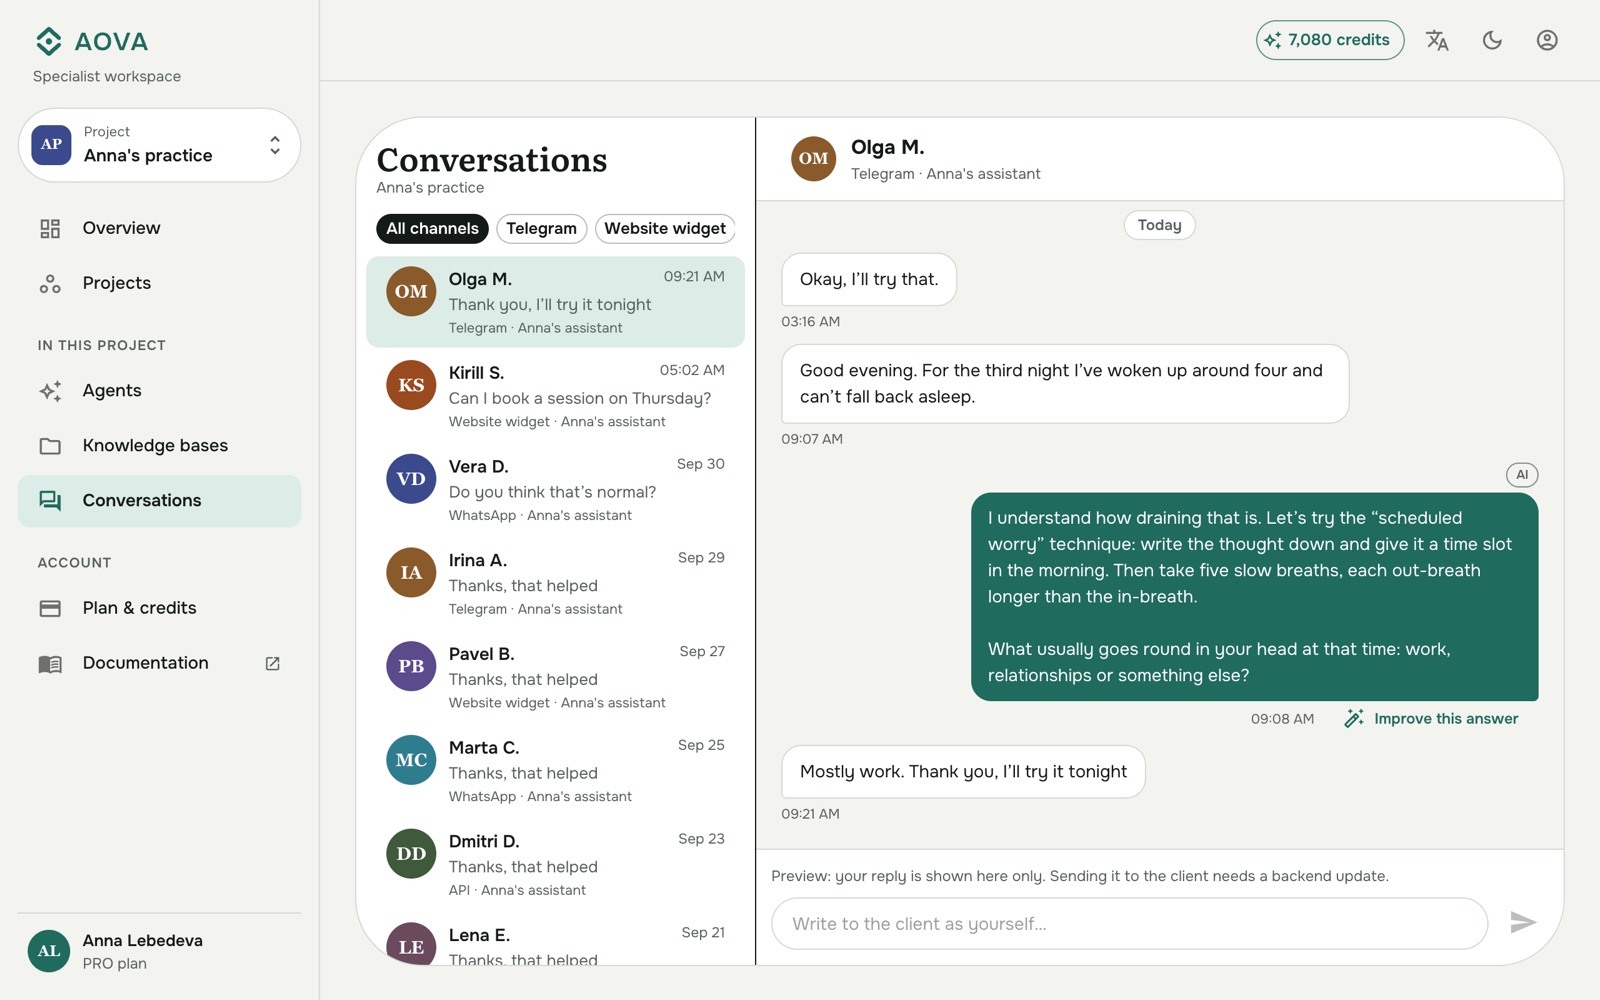Click the send message arrow icon

1523,922
